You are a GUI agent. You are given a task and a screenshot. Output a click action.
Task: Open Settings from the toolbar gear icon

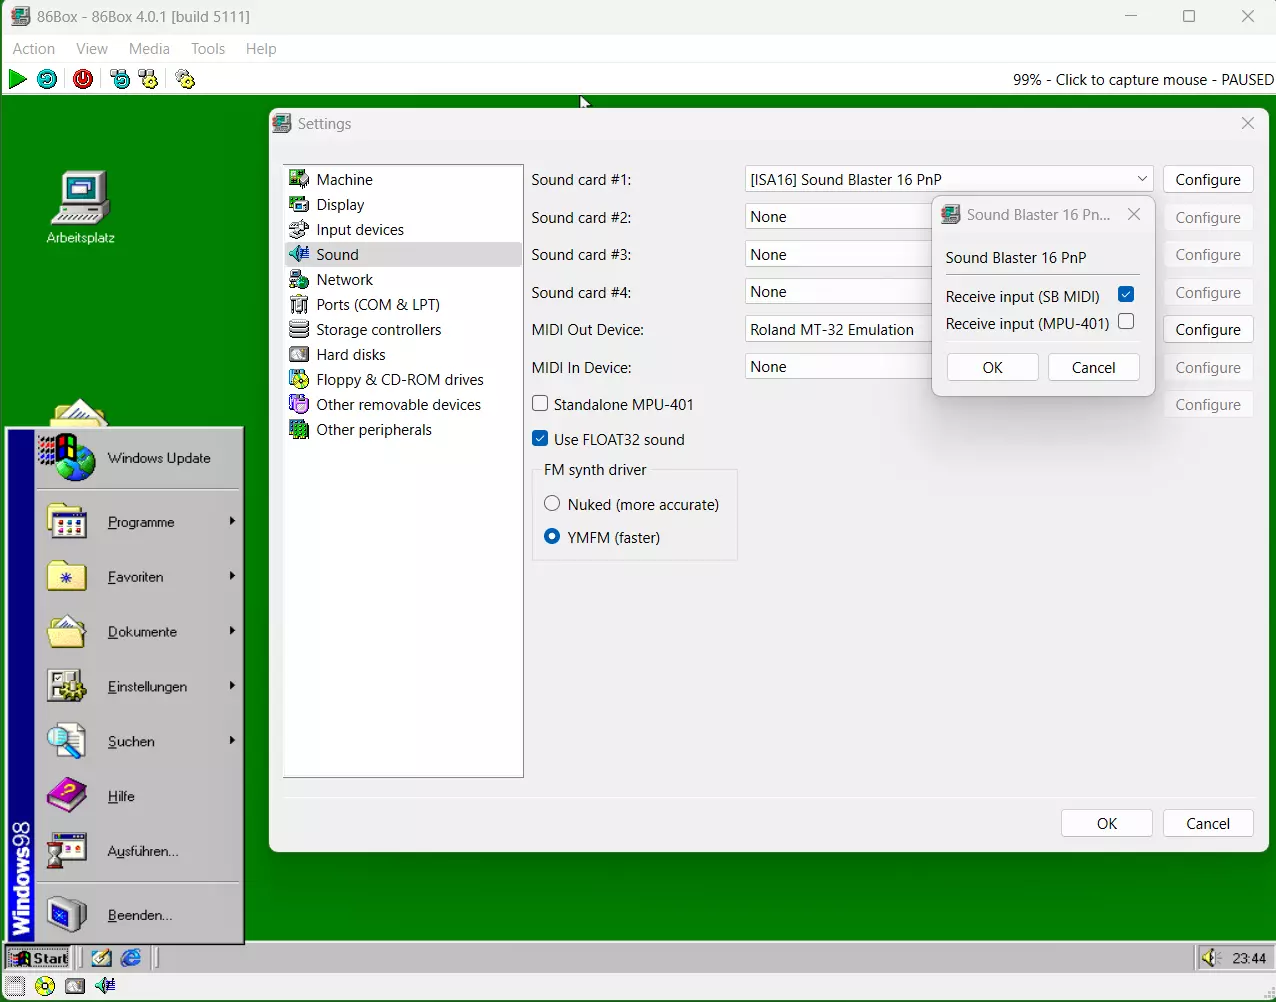185,79
